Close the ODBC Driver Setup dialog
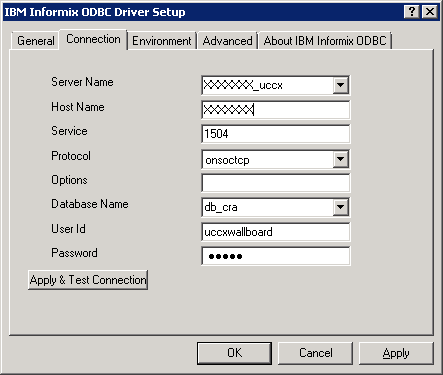 click(x=430, y=12)
